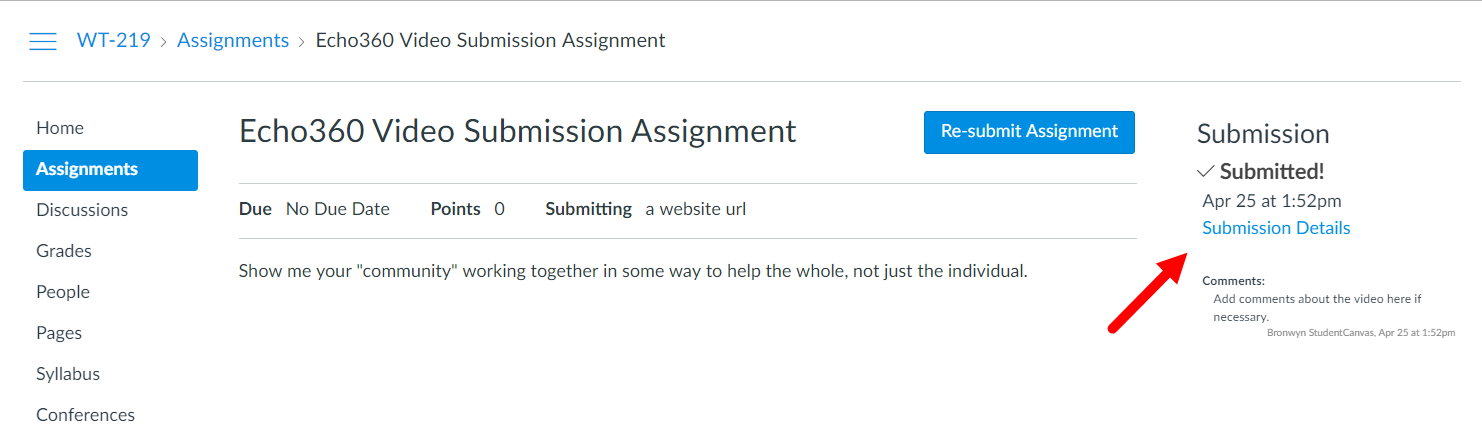Open Assignments breadcrumb link
The height and width of the screenshot is (438, 1482).
click(x=233, y=41)
